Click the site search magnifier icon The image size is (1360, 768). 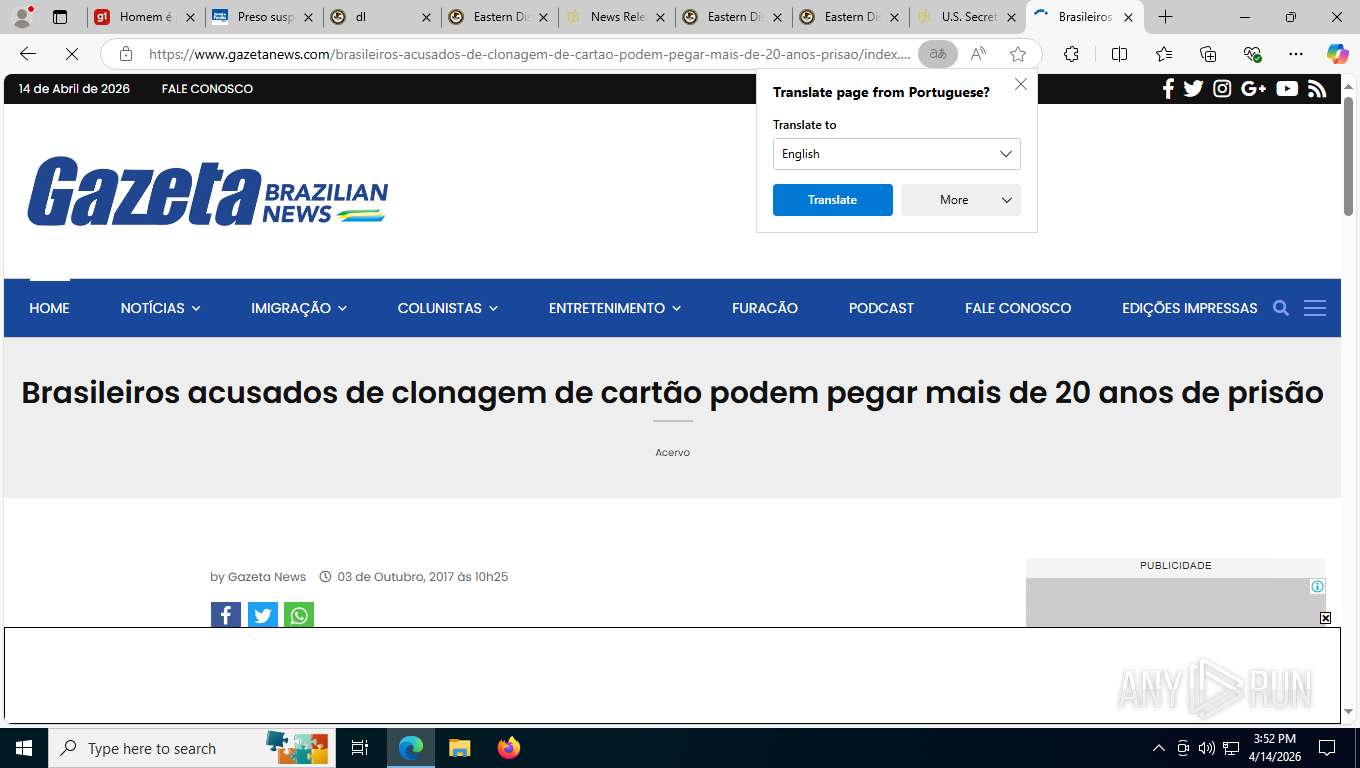click(1280, 308)
